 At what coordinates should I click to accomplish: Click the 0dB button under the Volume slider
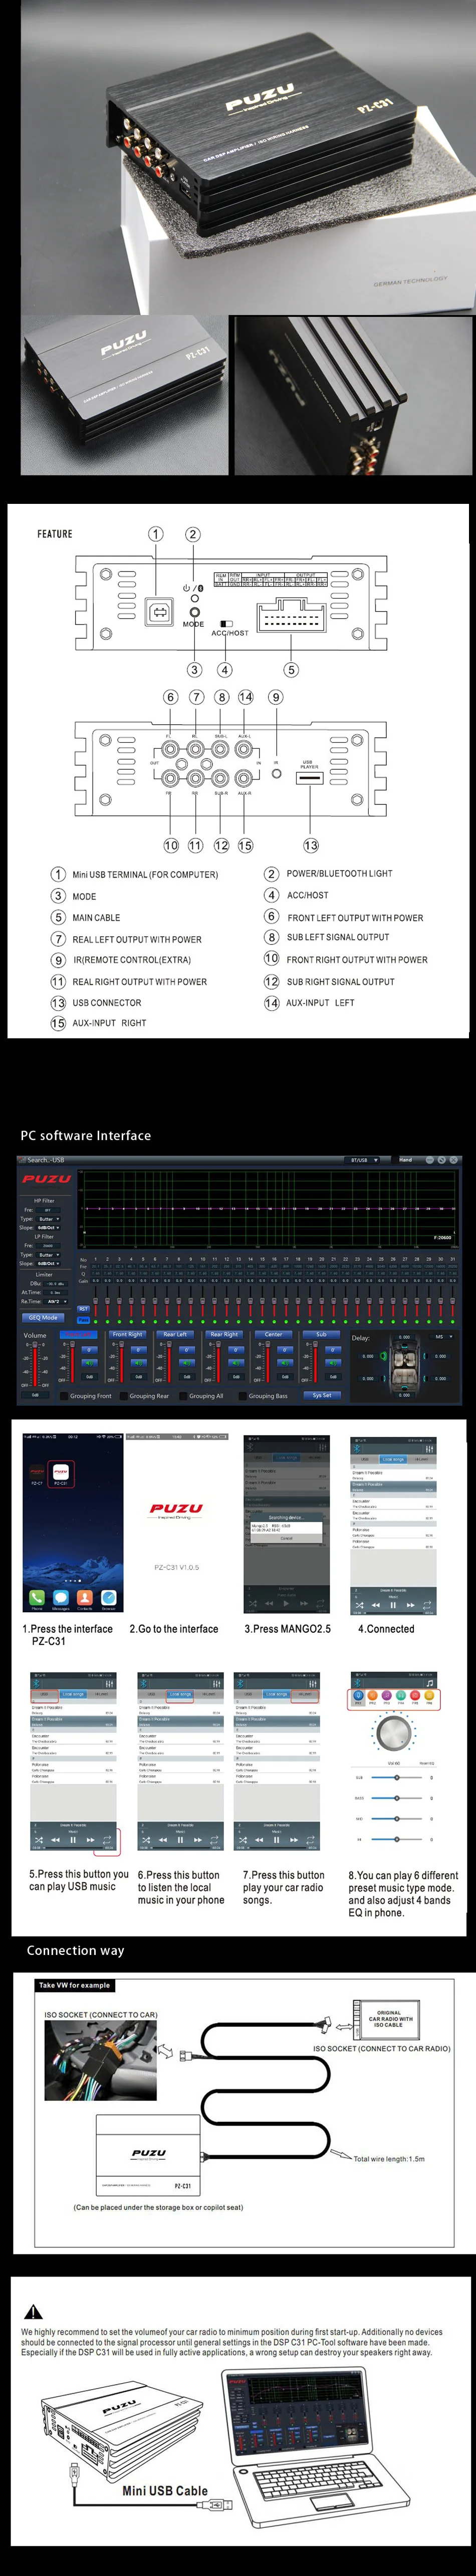(35, 1394)
